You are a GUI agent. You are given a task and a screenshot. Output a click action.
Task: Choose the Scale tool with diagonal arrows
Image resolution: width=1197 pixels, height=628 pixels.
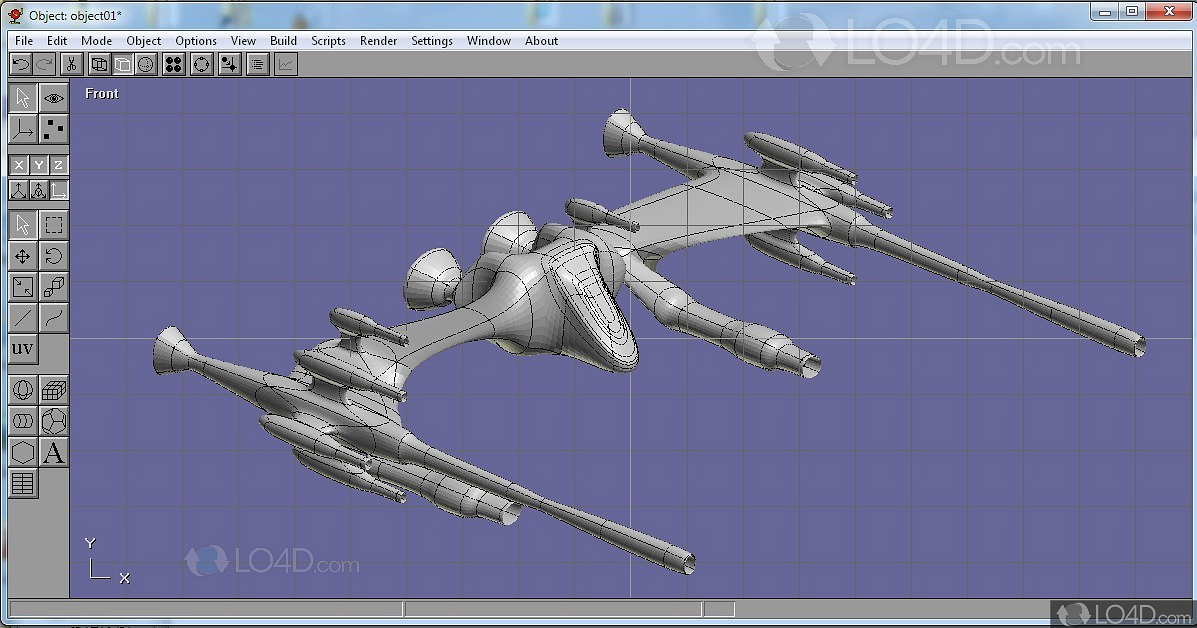click(23, 287)
